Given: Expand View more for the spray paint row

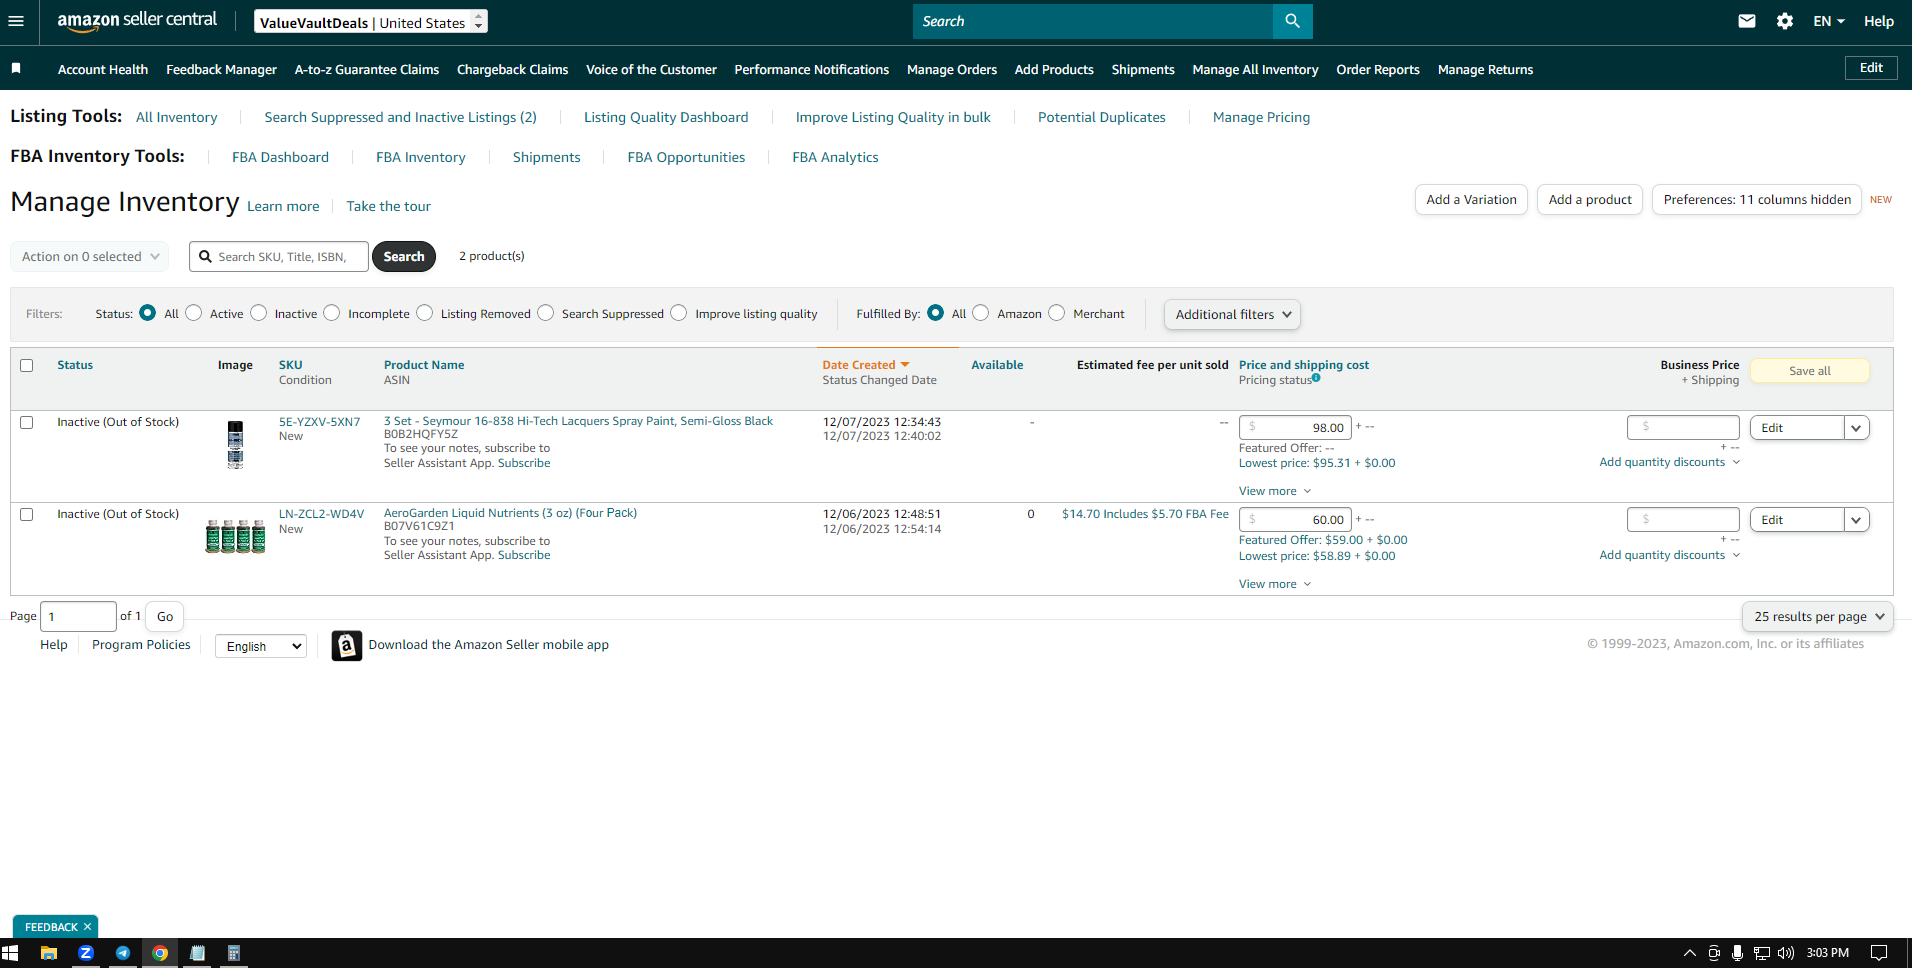Looking at the screenshot, I should [1275, 491].
